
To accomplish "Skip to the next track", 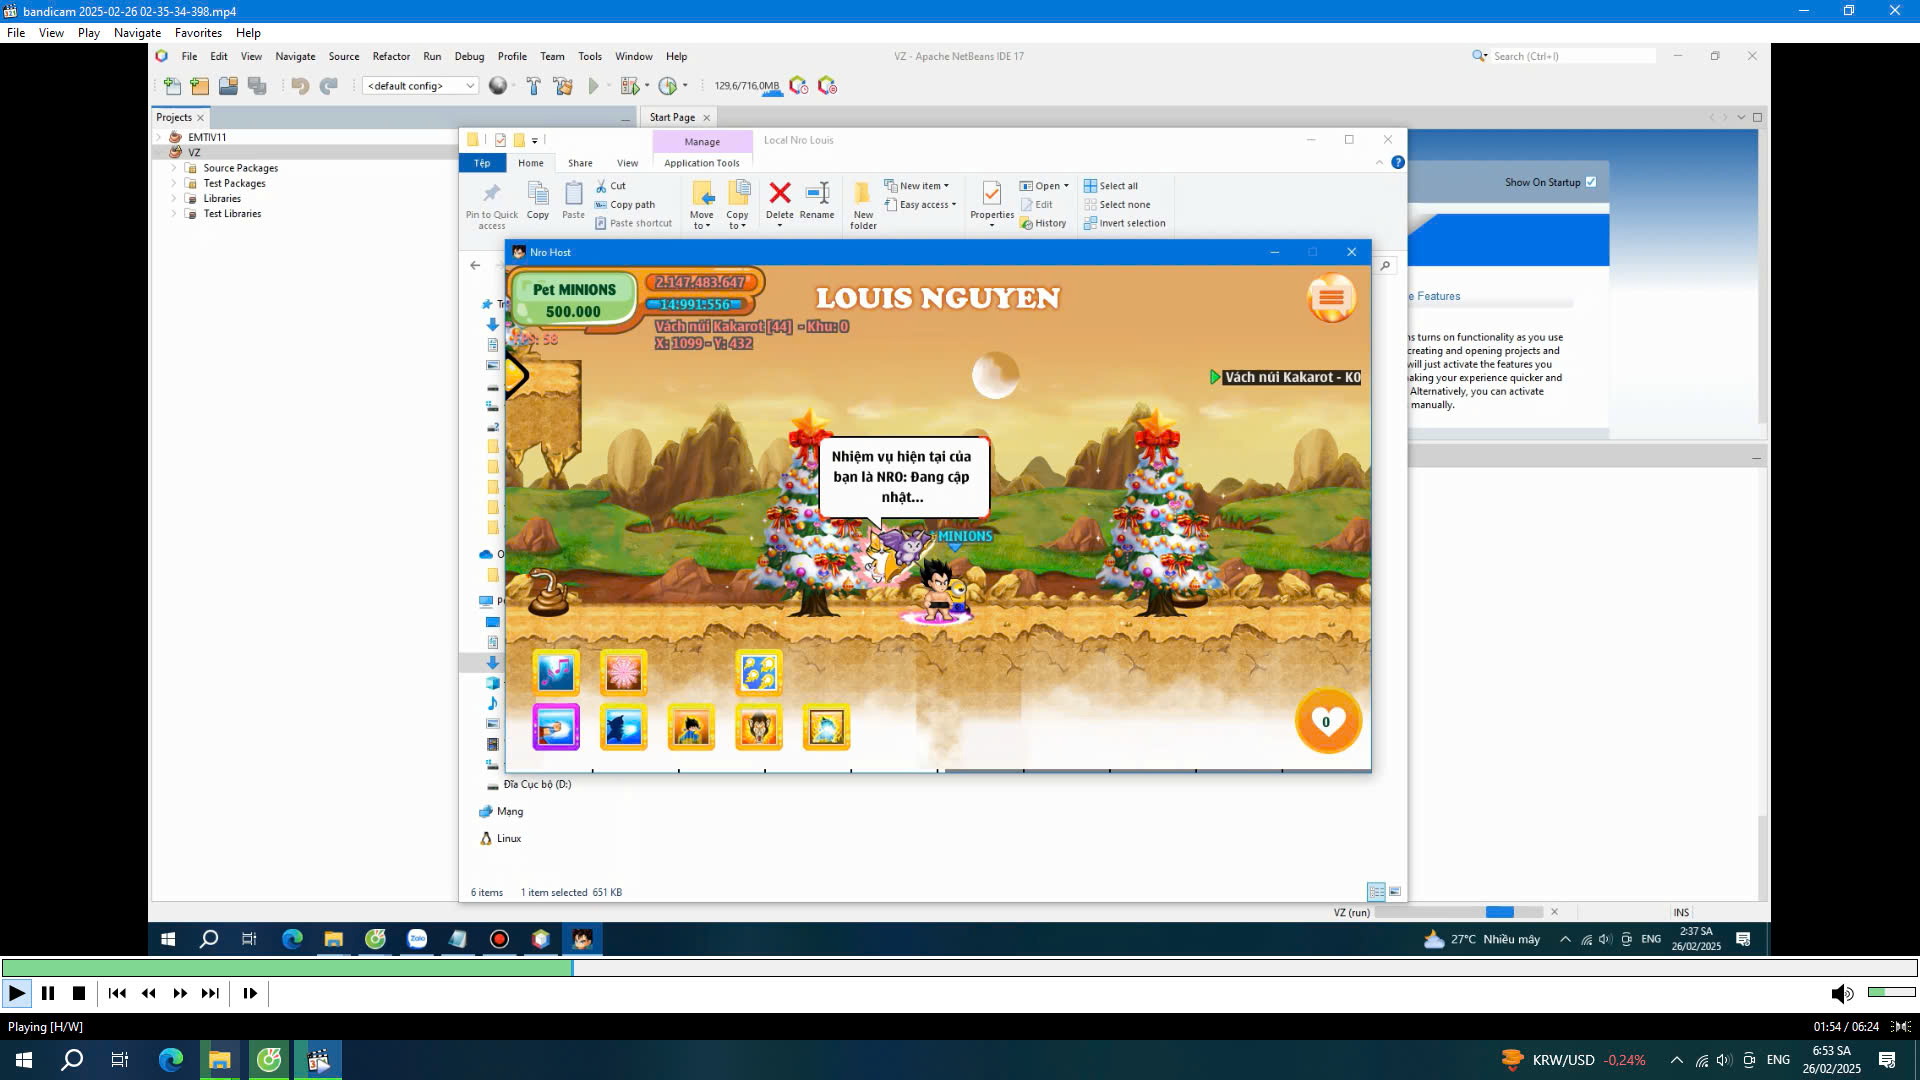I will point(210,993).
